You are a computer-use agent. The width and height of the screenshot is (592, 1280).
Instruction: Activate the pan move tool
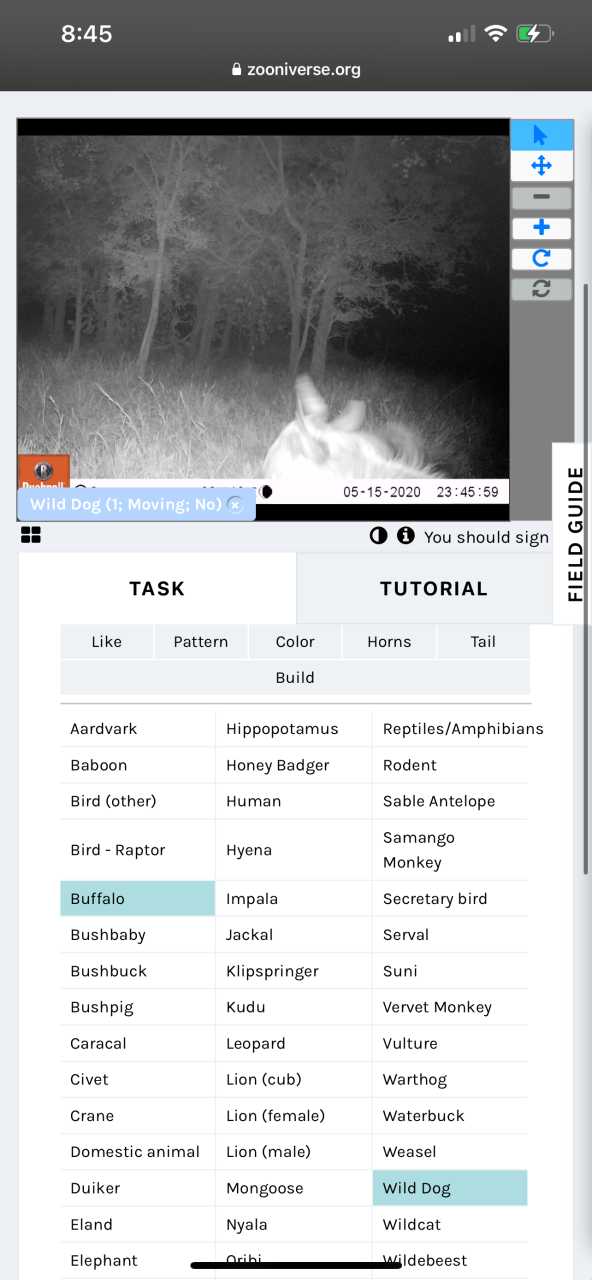click(x=542, y=166)
